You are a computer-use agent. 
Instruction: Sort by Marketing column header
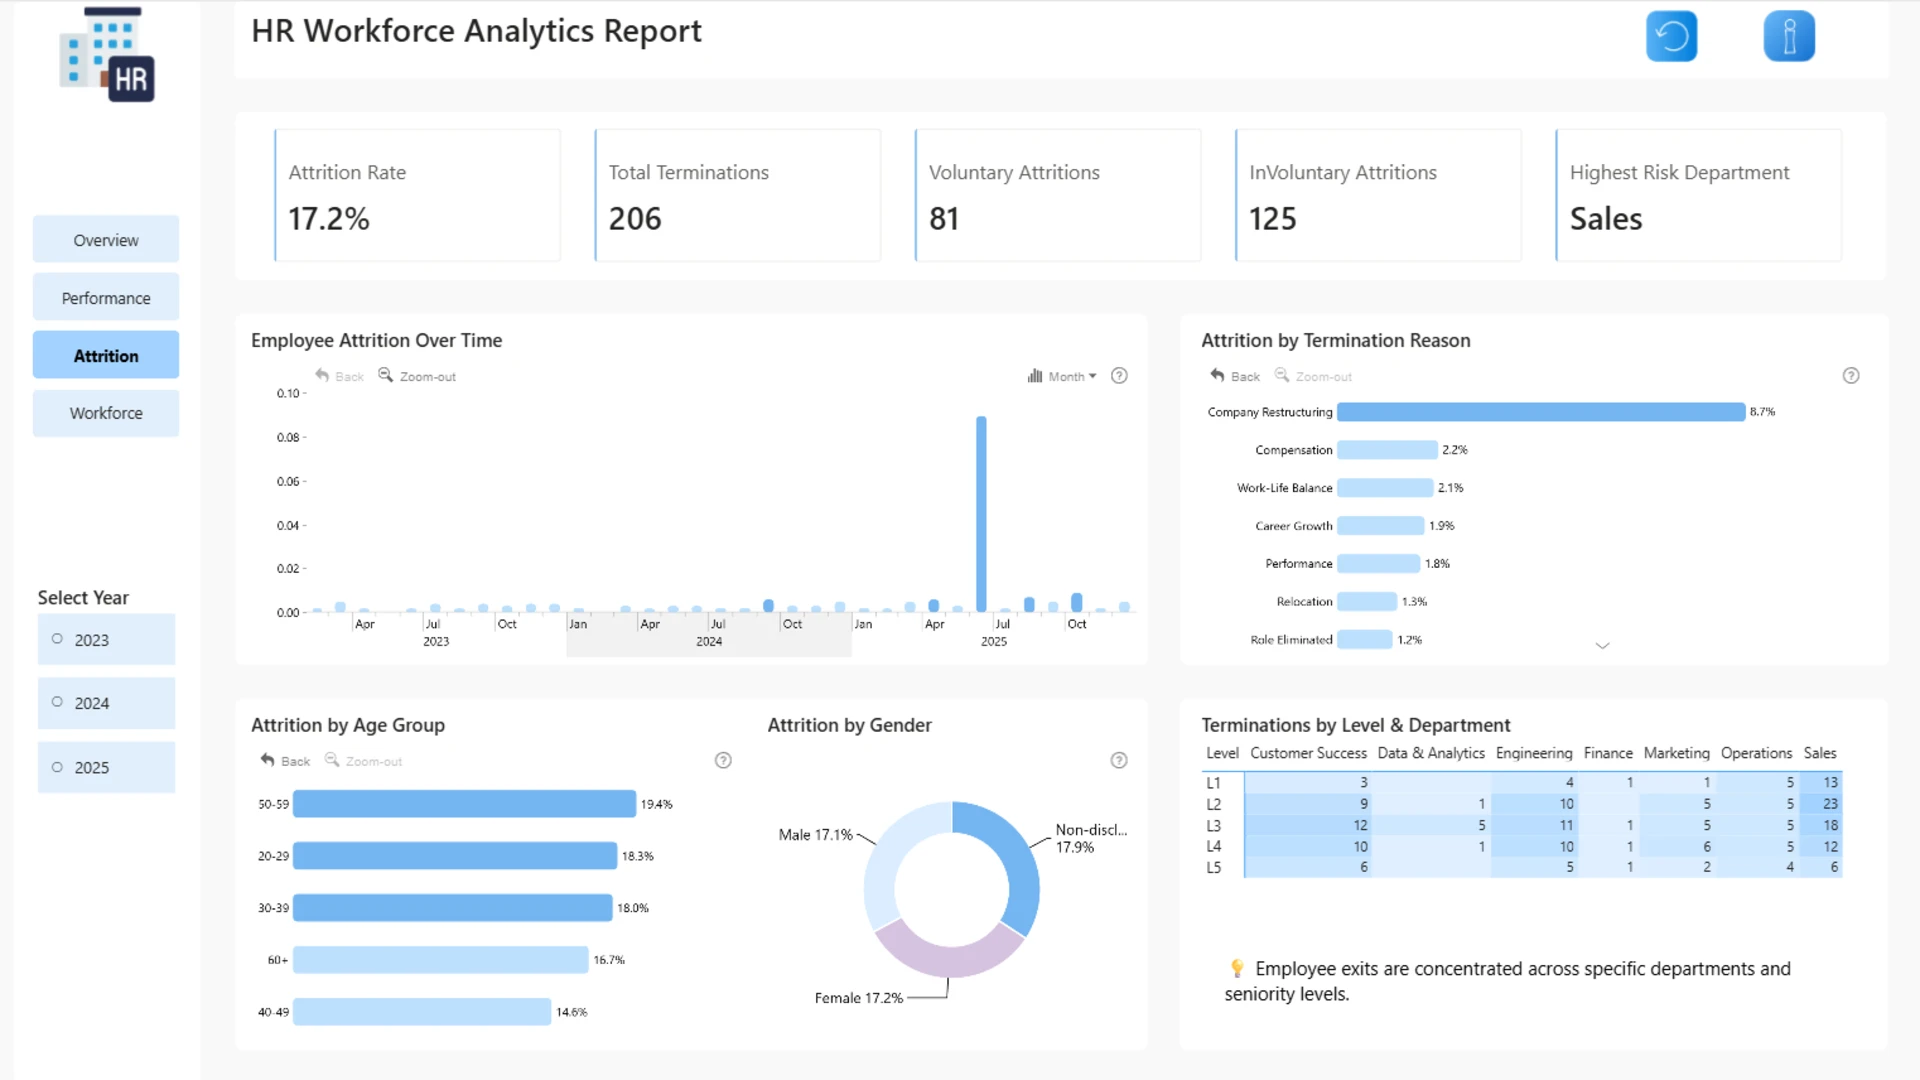pyautogui.click(x=1677, y=753)
